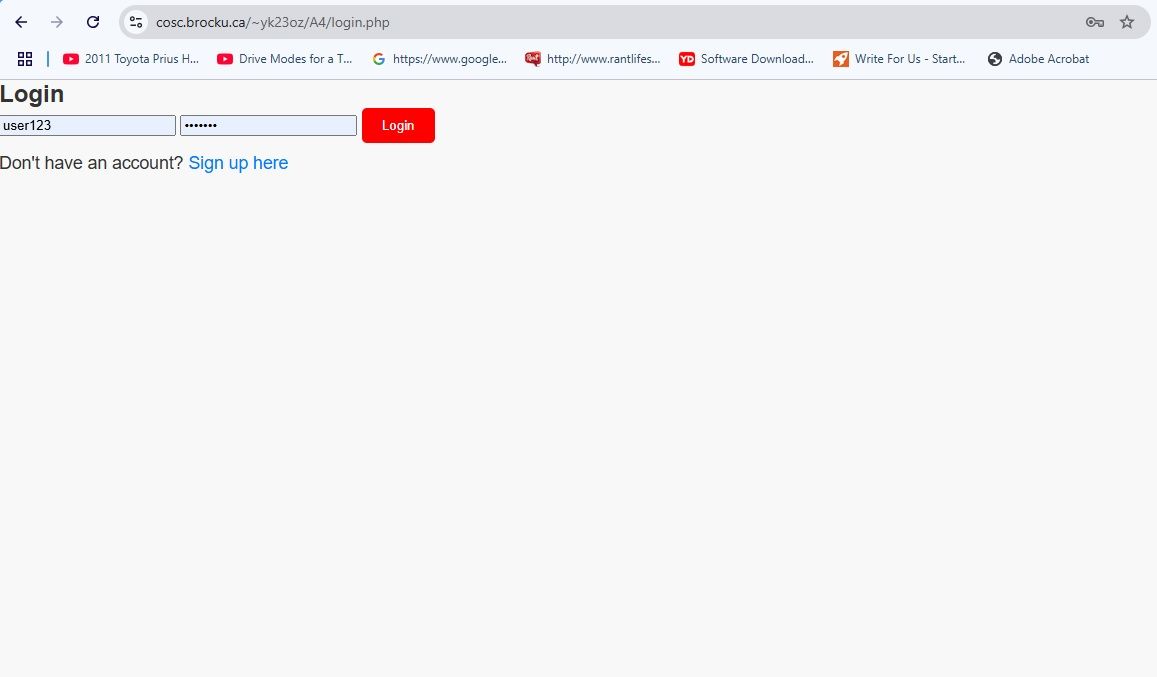Click the username field containing user123
Image resolution: width=1157 pixels, height=677 pixels.
pyautogui.click(x=87, y=125)
